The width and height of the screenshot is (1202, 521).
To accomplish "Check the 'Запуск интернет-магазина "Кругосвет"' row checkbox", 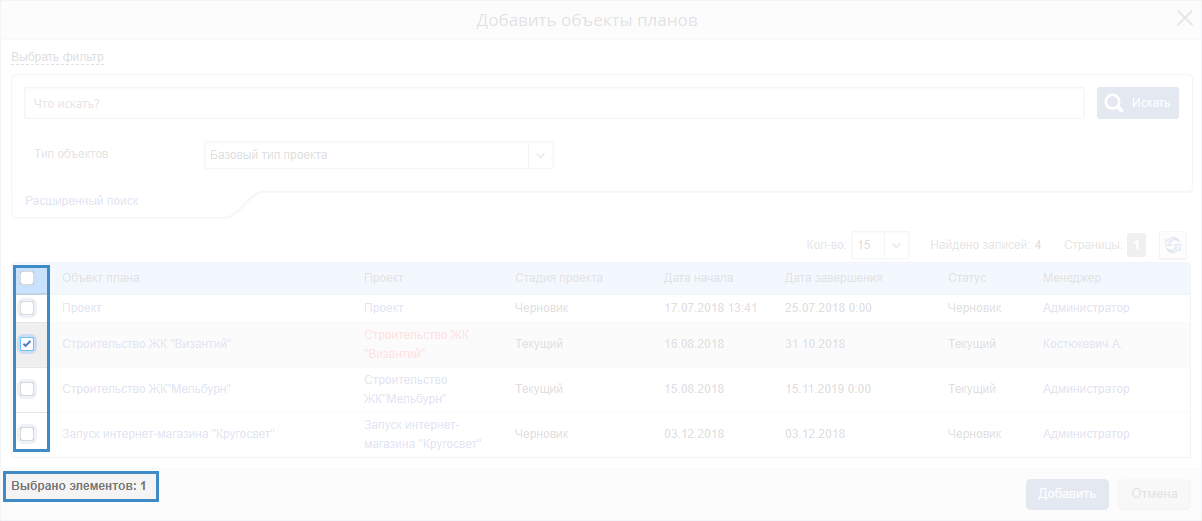I will [x=28, y=434].
